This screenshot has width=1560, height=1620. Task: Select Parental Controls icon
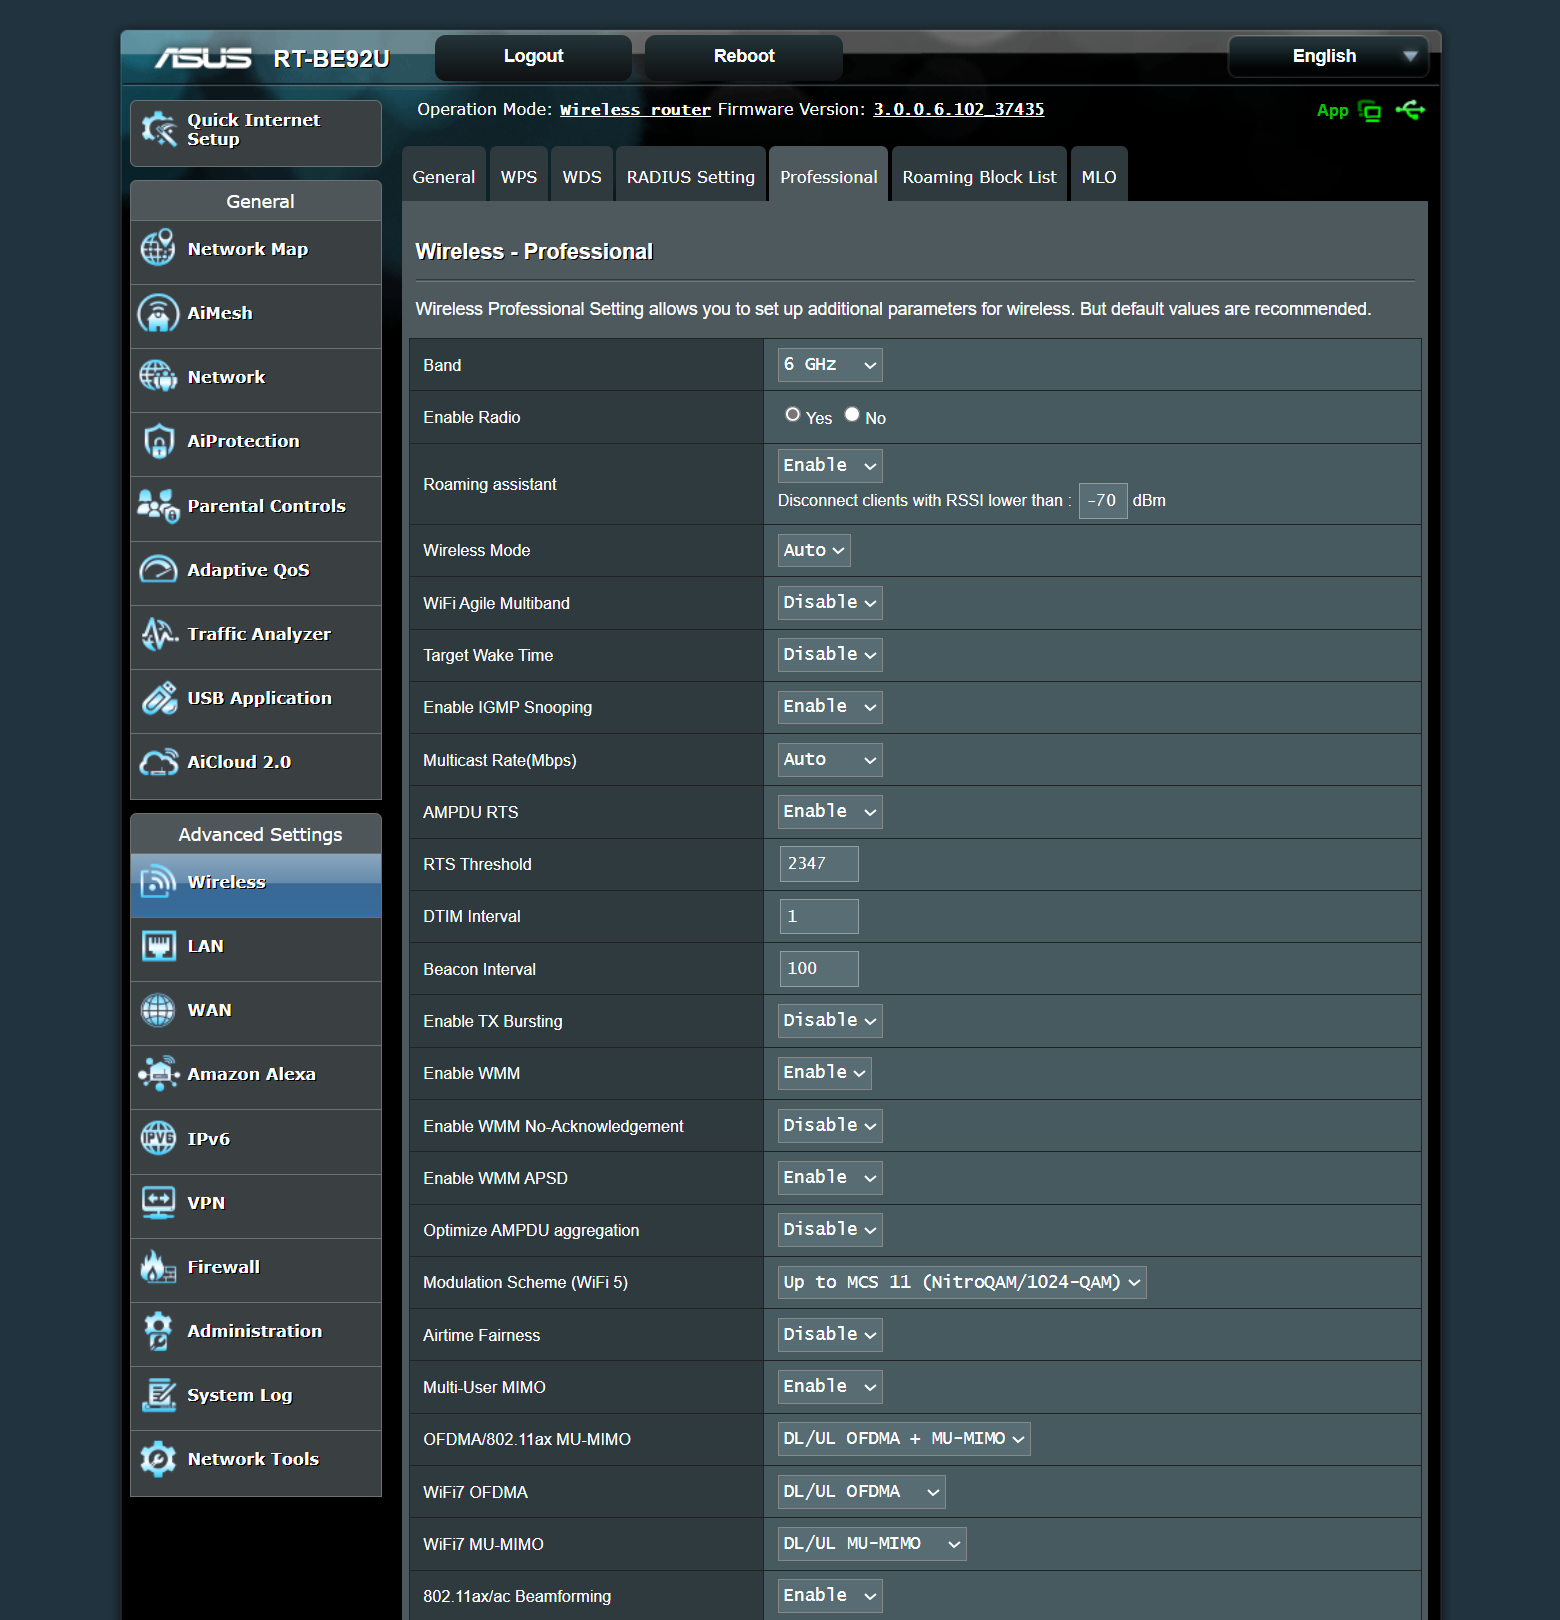tap(158, 505)
